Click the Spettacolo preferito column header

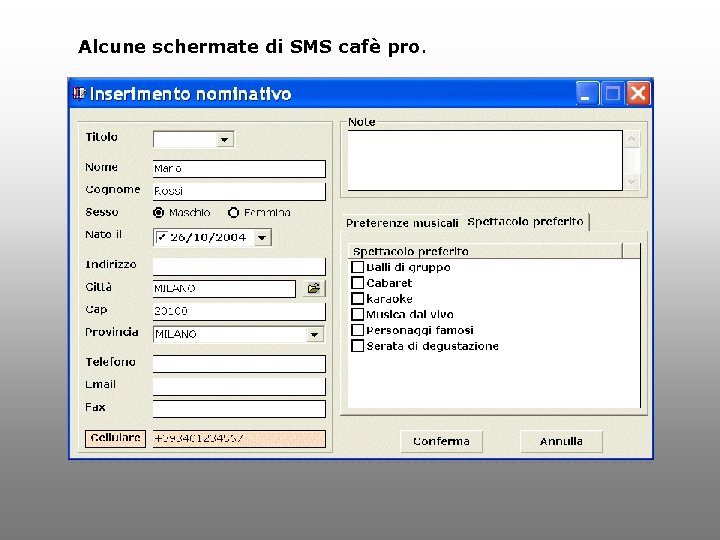485,251
